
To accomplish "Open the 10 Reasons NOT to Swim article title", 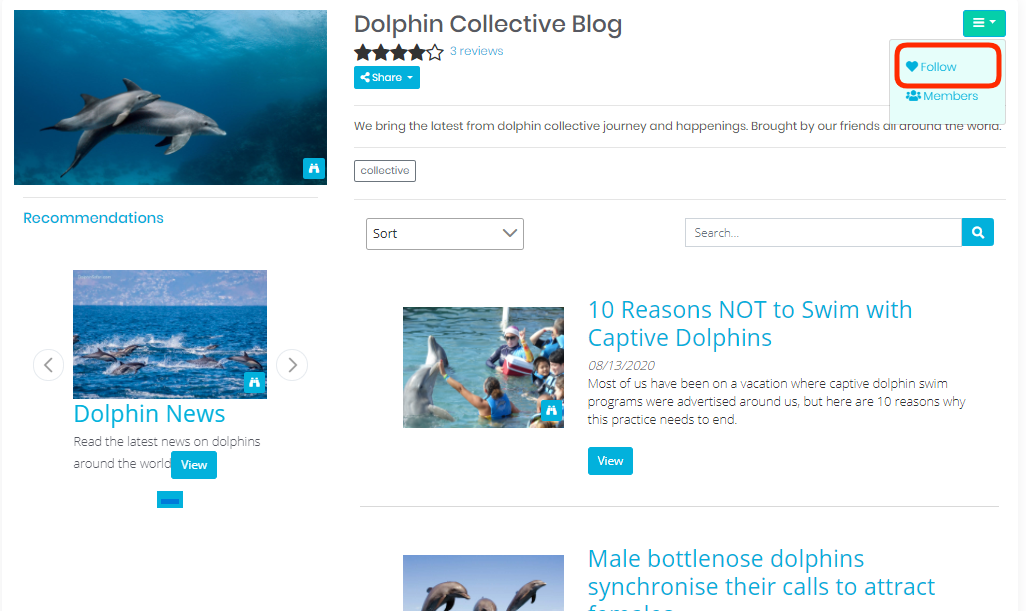I will 750,324.
